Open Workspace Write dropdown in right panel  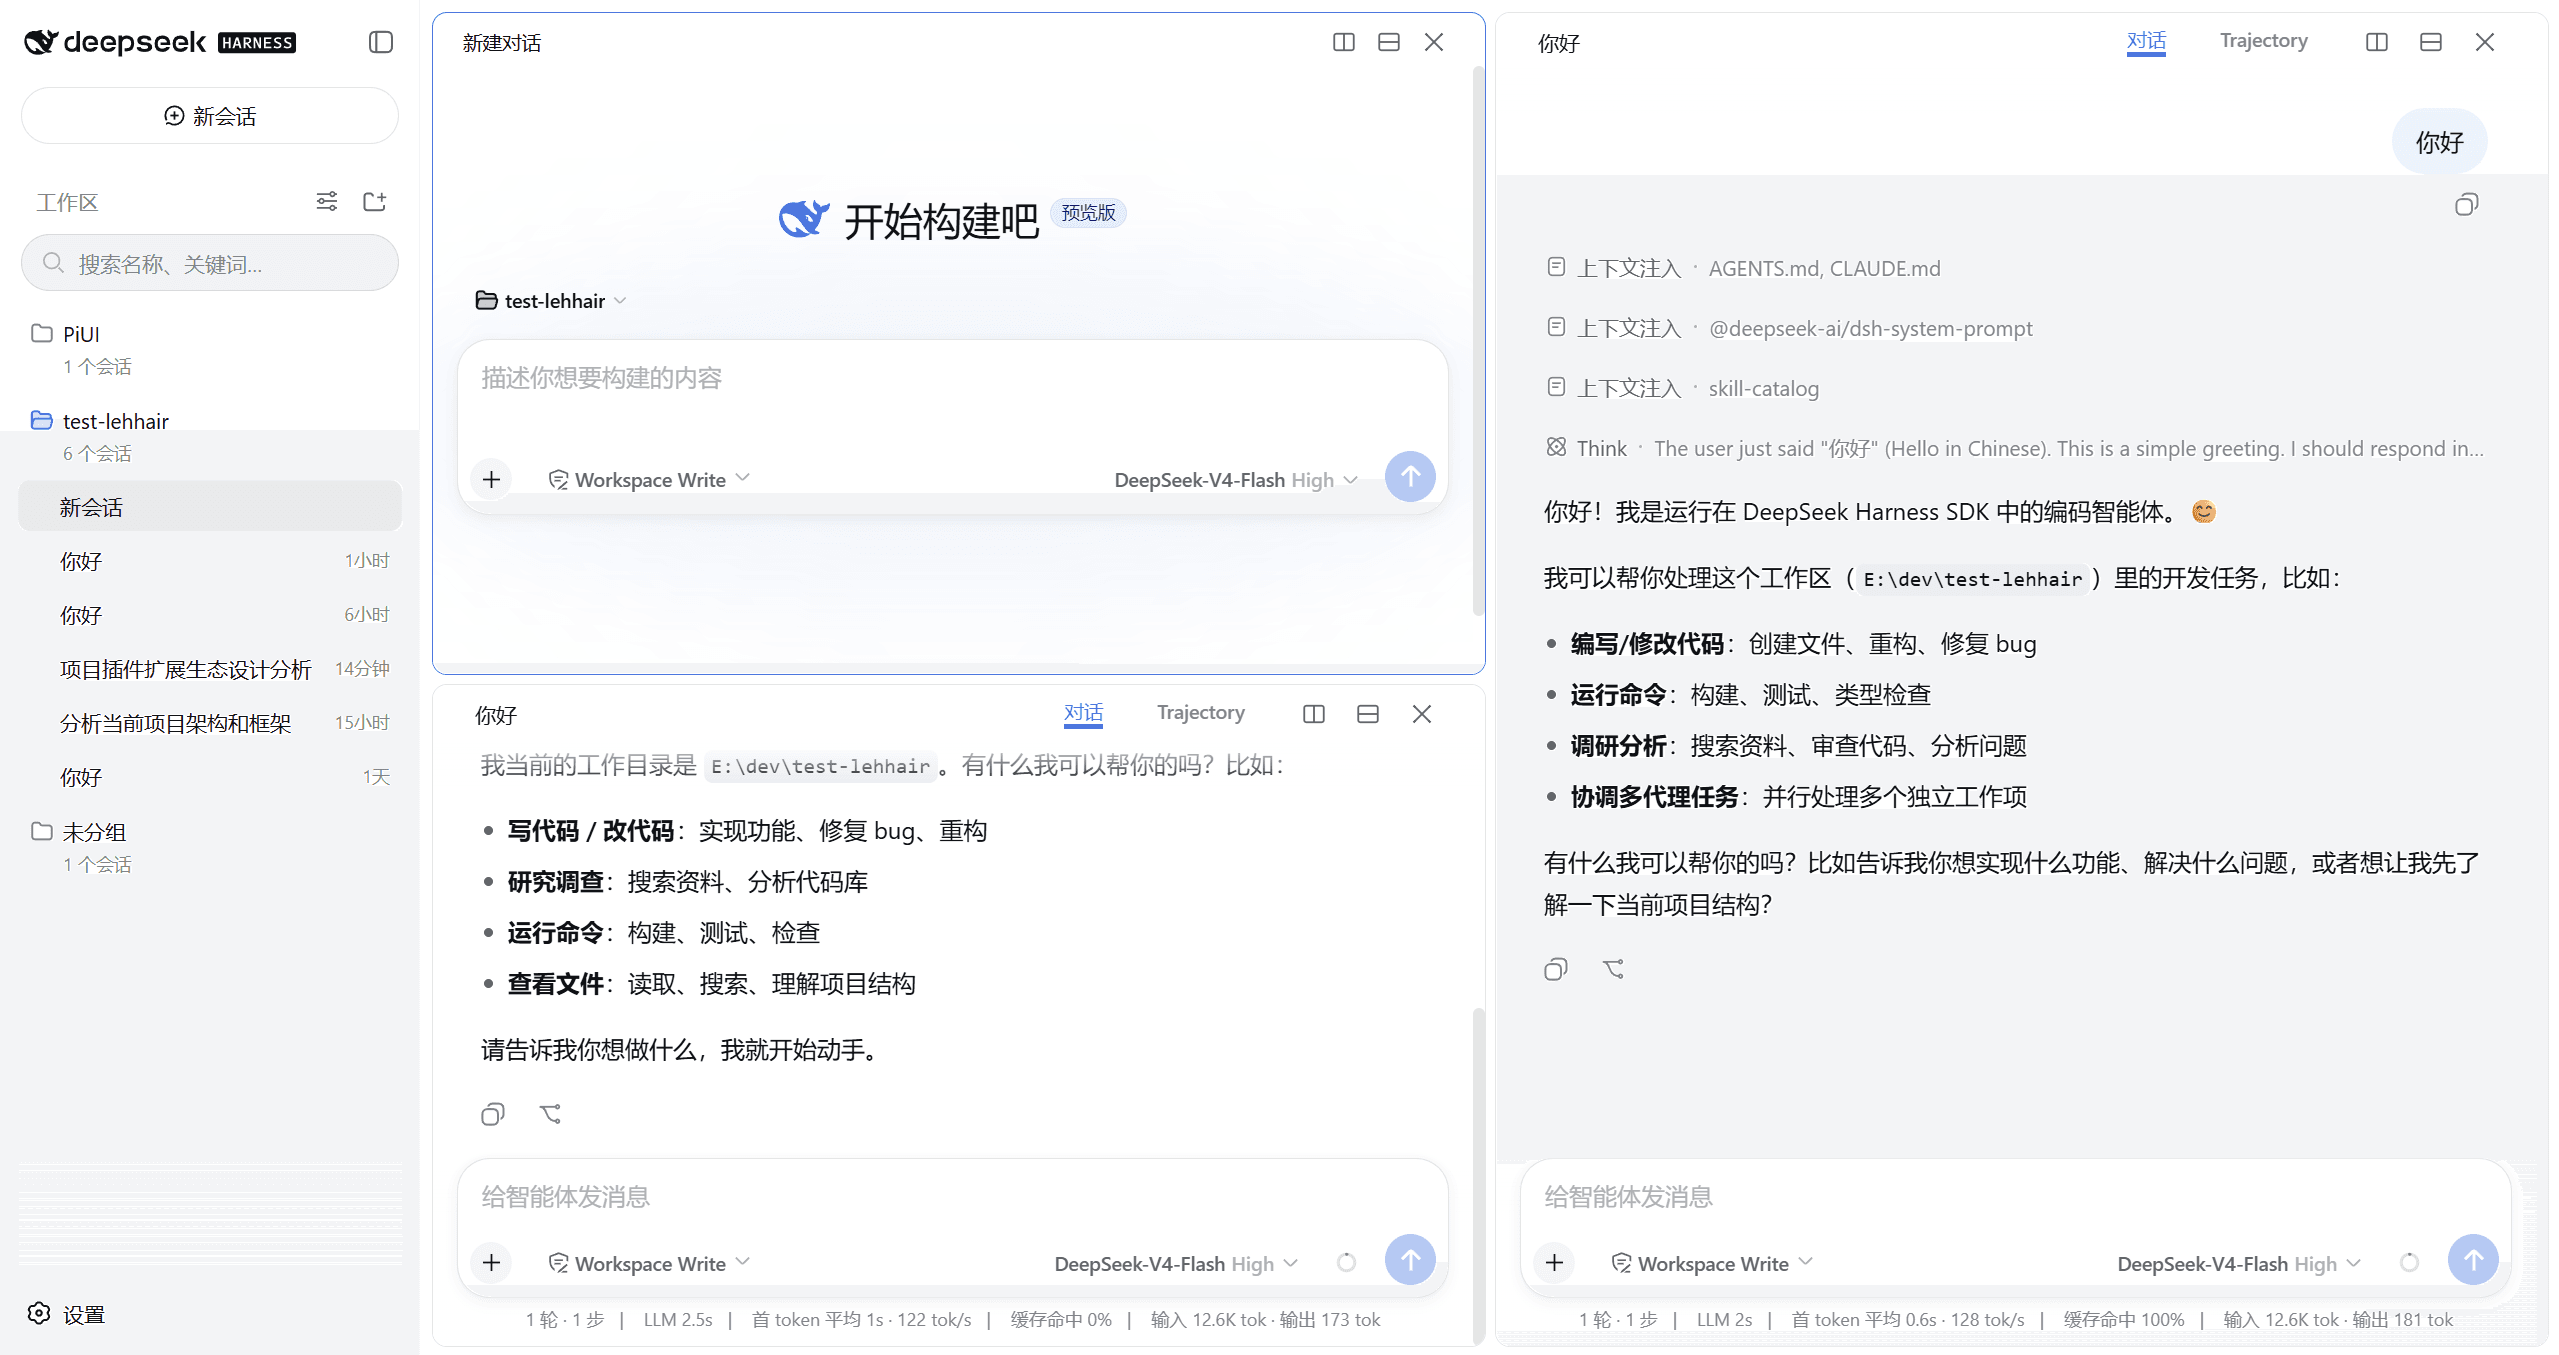point(1712,1263)
